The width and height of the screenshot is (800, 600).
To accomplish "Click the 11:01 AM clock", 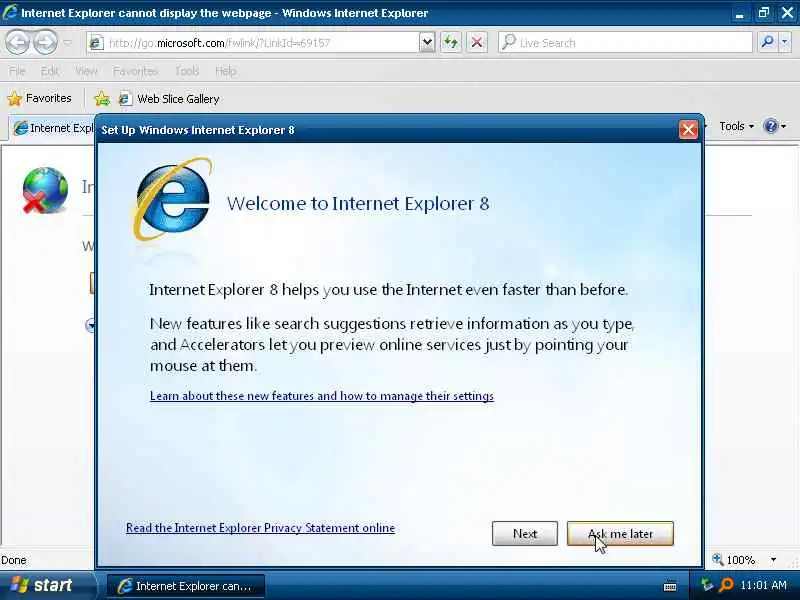I will 763,585.
